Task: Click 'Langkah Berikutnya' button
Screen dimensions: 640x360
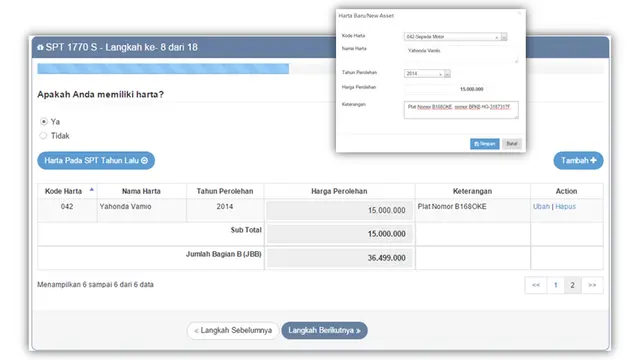Action: (x=324, y=330)
